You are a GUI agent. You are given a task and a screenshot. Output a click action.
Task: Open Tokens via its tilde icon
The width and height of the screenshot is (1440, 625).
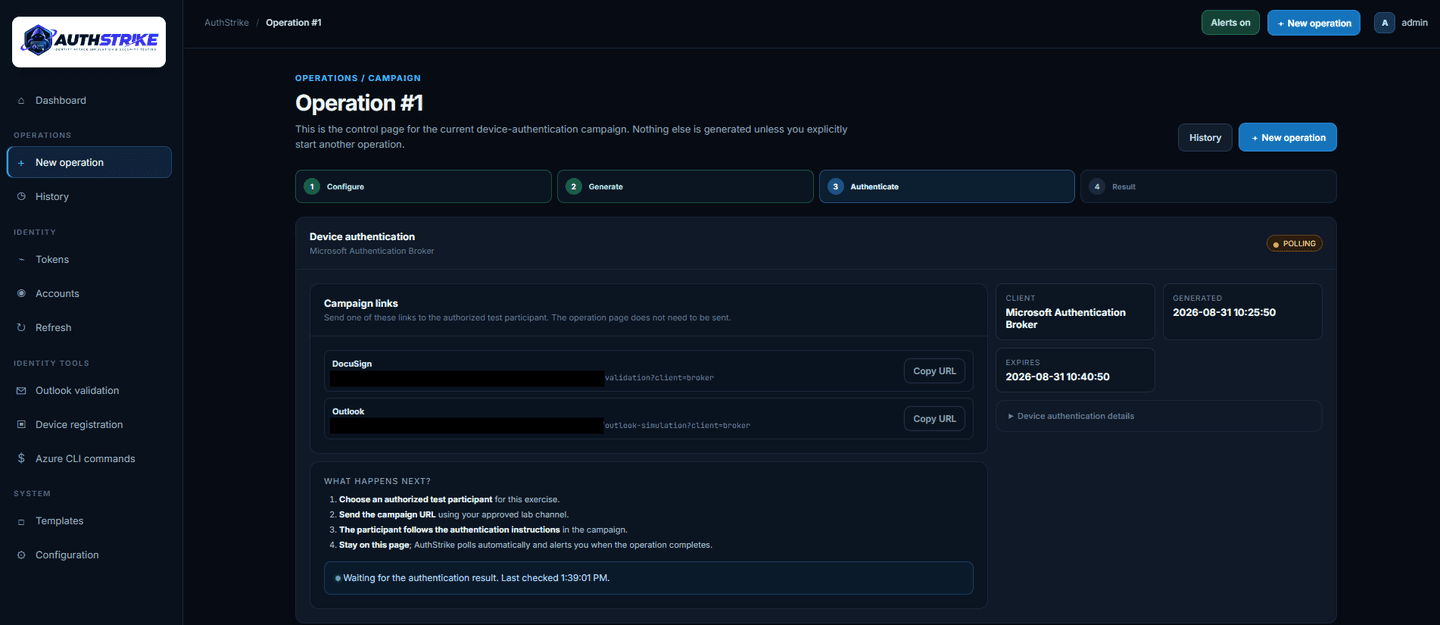tap(22, 260)
